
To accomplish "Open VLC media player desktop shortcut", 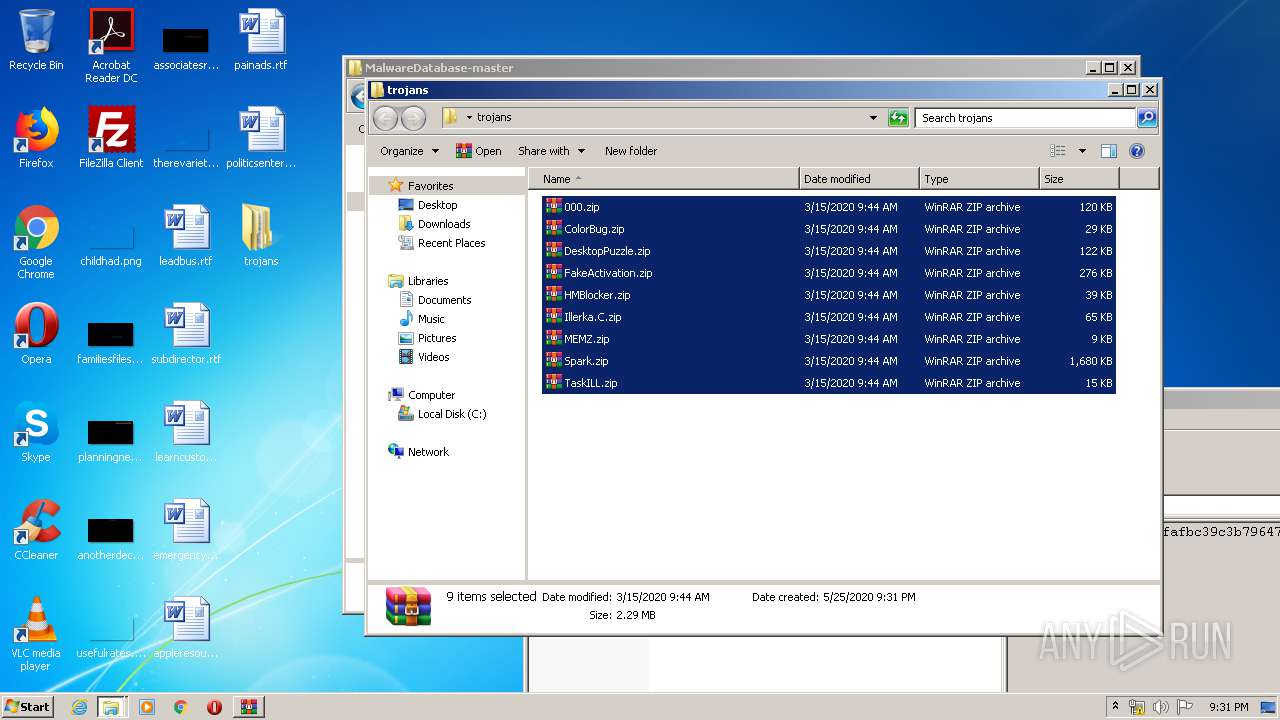I will point(36,634).
